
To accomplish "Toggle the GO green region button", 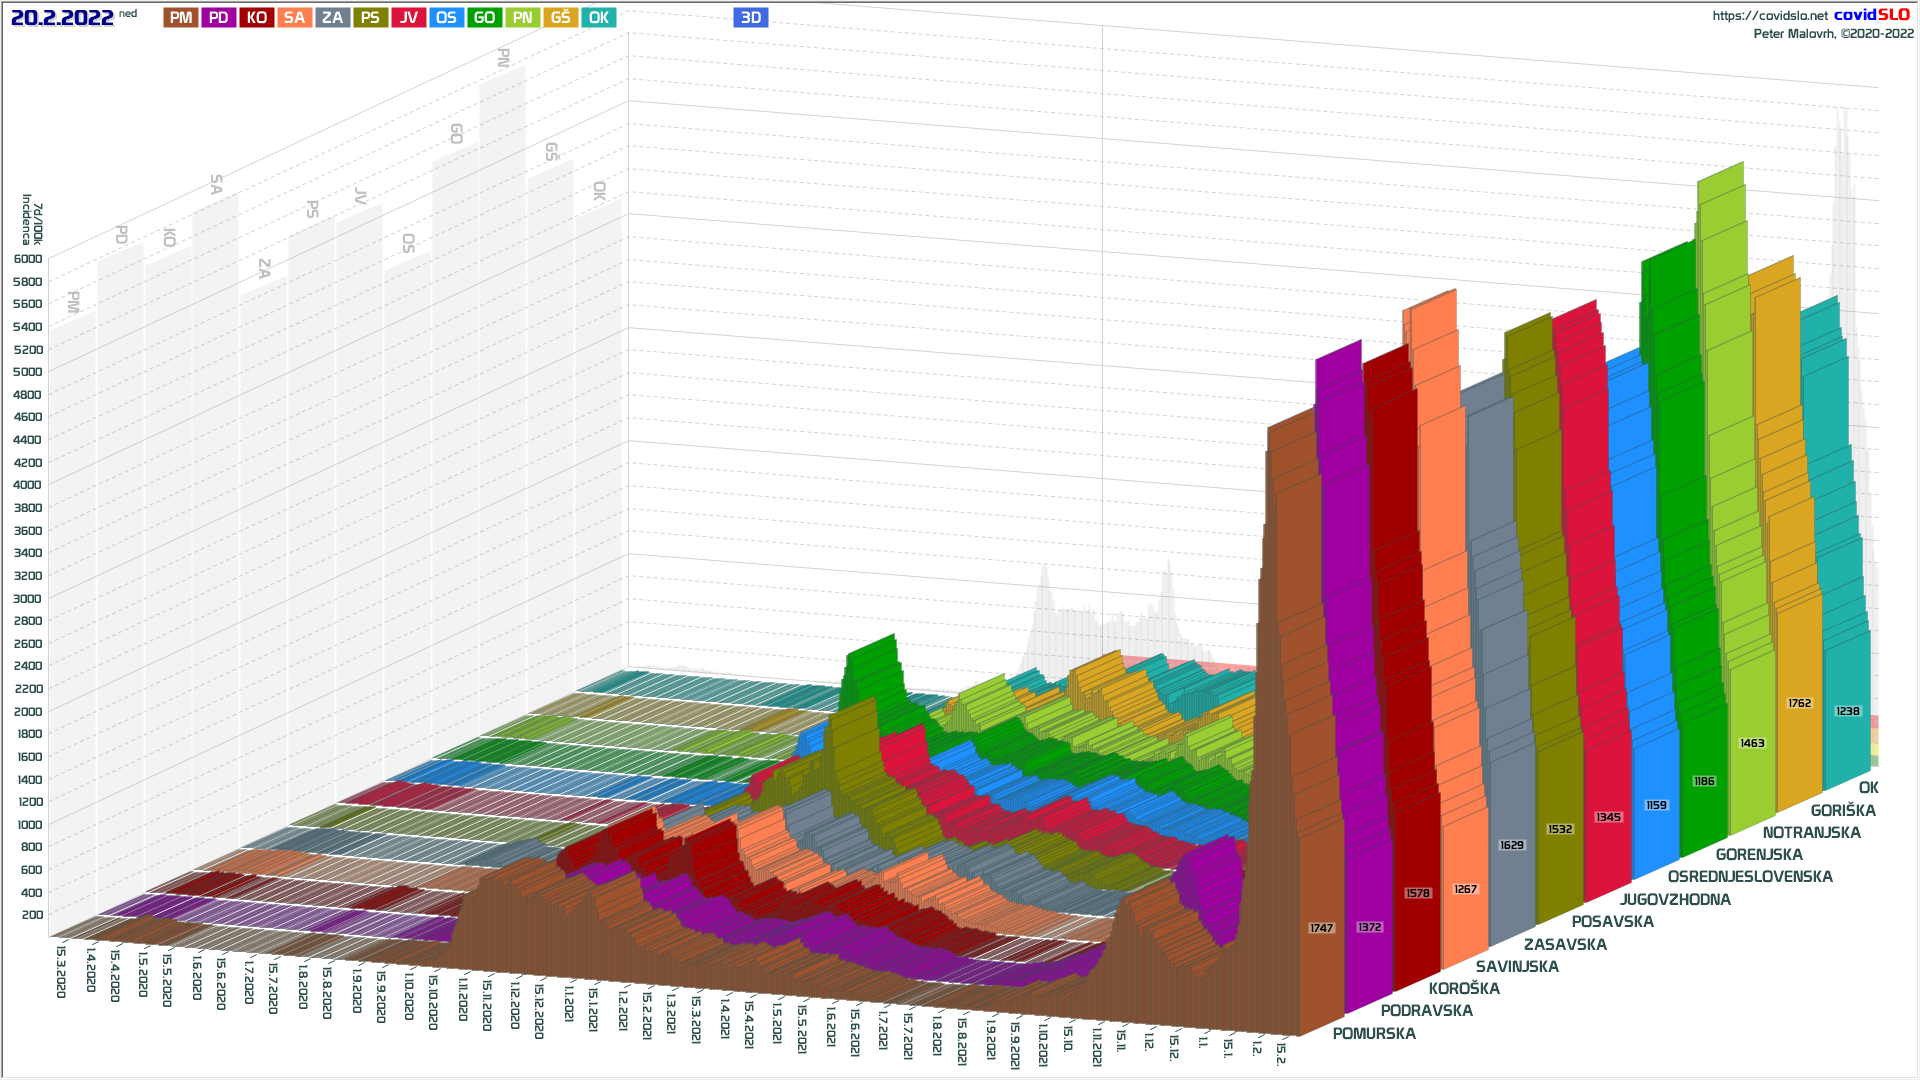I will 484,18.
